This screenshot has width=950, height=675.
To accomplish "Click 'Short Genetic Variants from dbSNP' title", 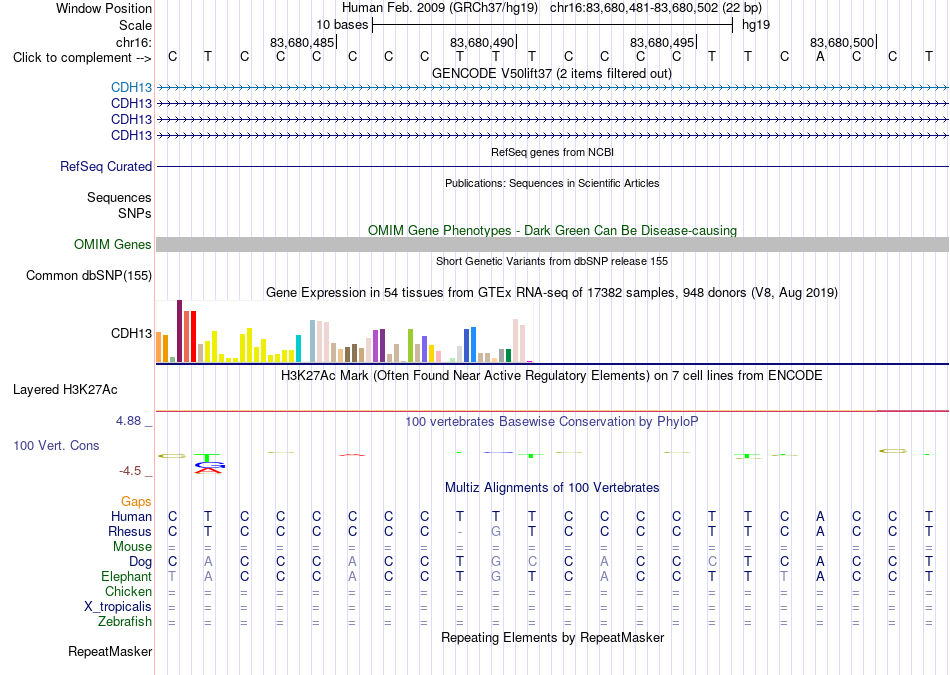I will tap(552, 261).
